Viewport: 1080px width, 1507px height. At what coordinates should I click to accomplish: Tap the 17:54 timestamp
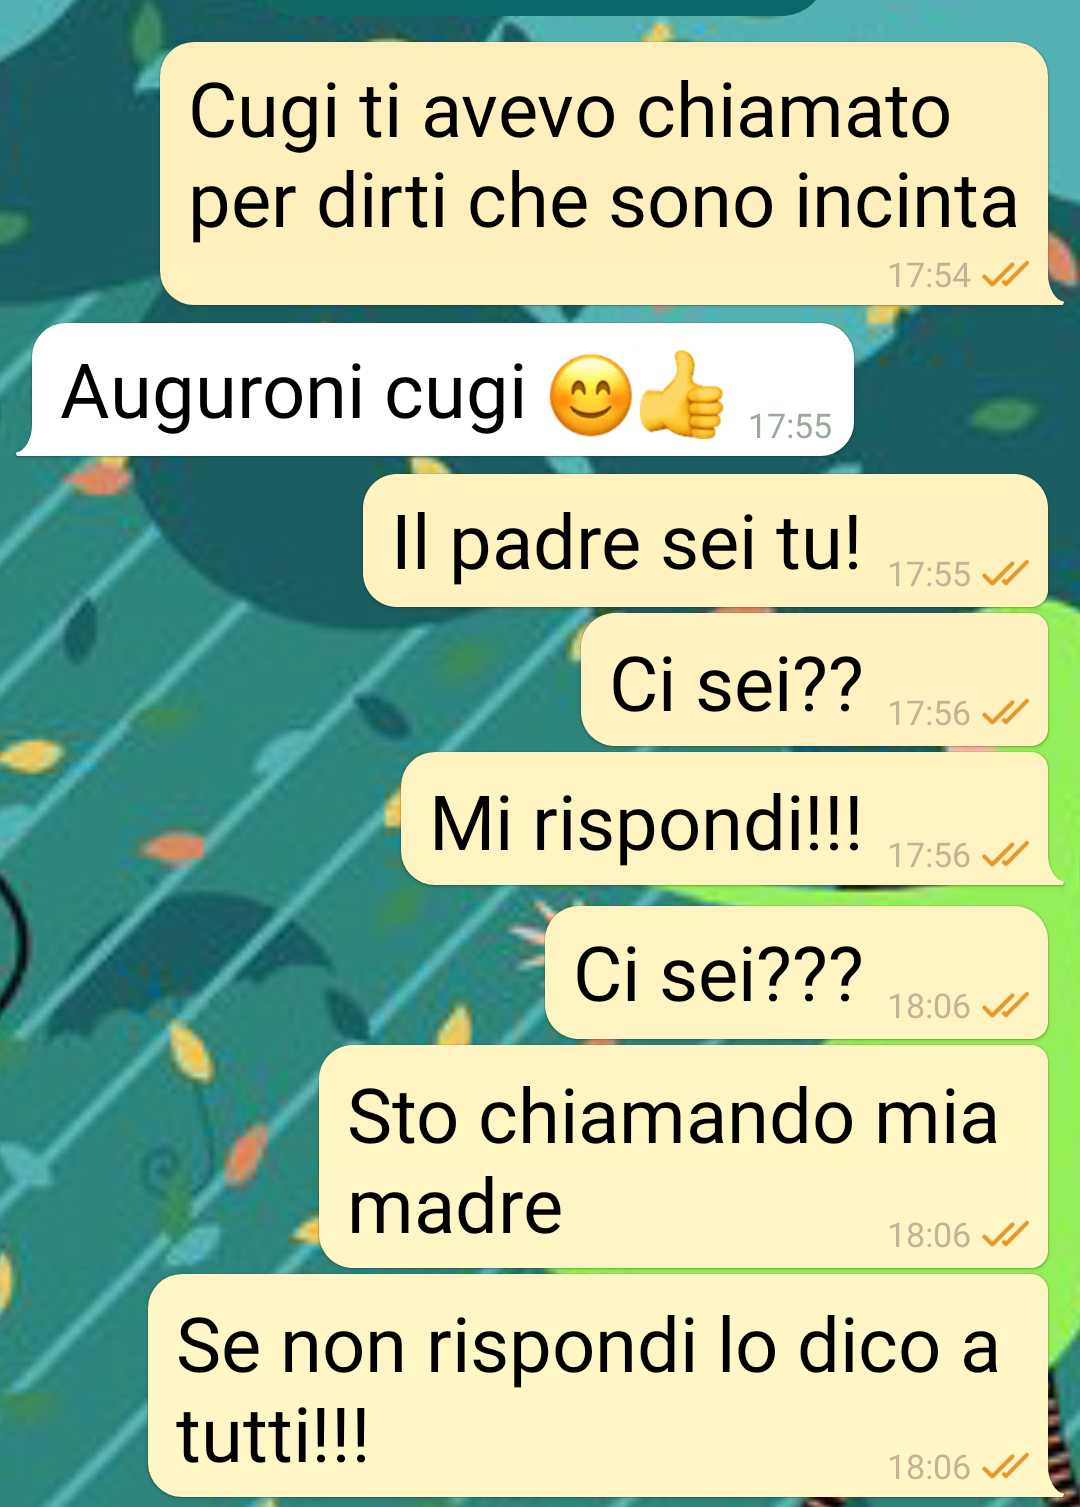(x=929, y=275)
